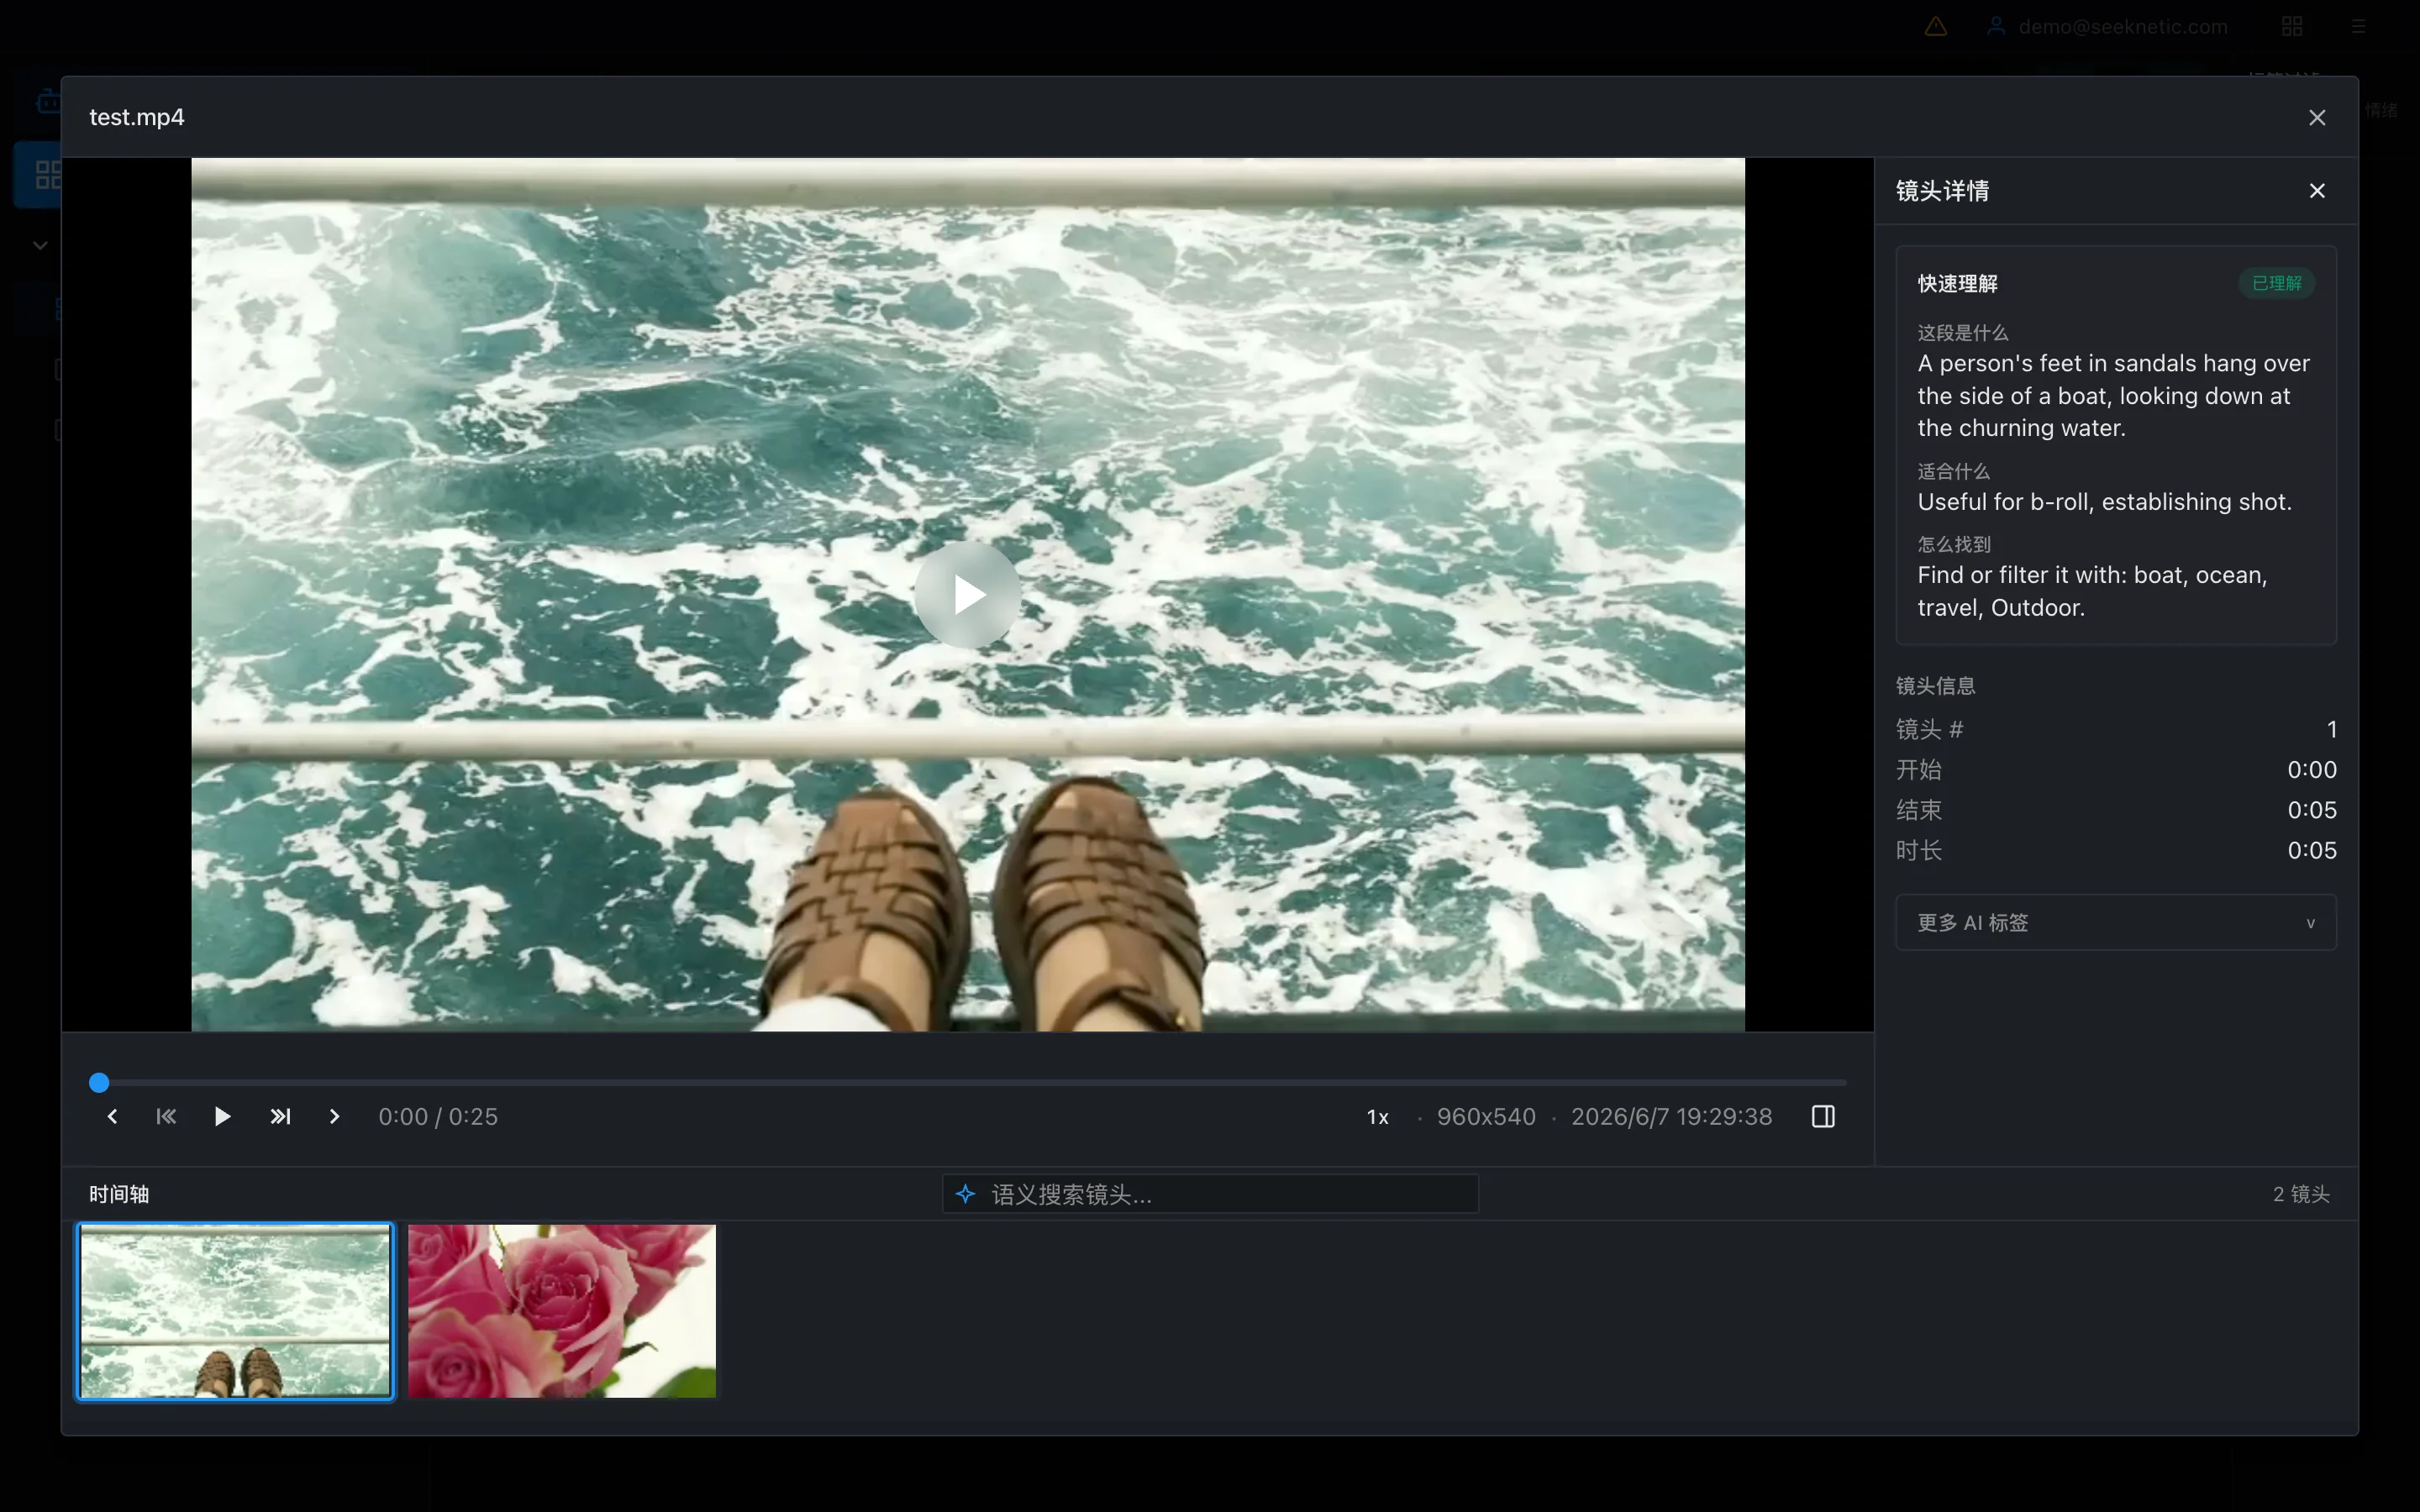This screenshot has width=2420, height=1512.
Task: Open the hamburger menu in header
Action: coord(2358,27)
